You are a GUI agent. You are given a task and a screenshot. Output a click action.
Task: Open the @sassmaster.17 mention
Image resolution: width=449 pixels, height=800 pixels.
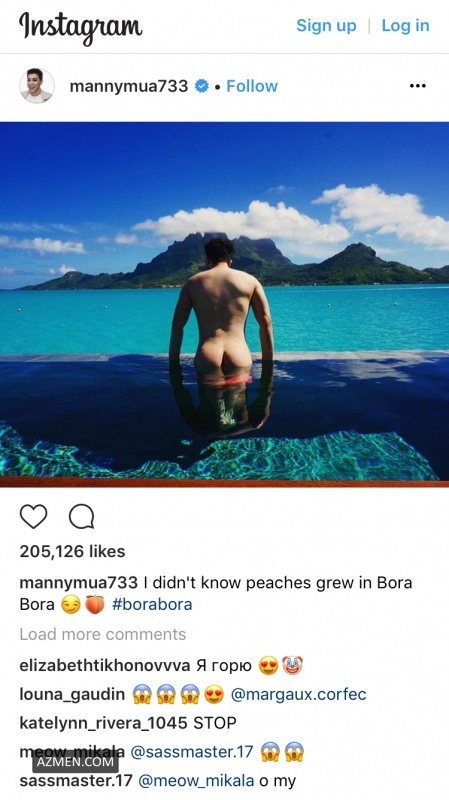(192, 752)
